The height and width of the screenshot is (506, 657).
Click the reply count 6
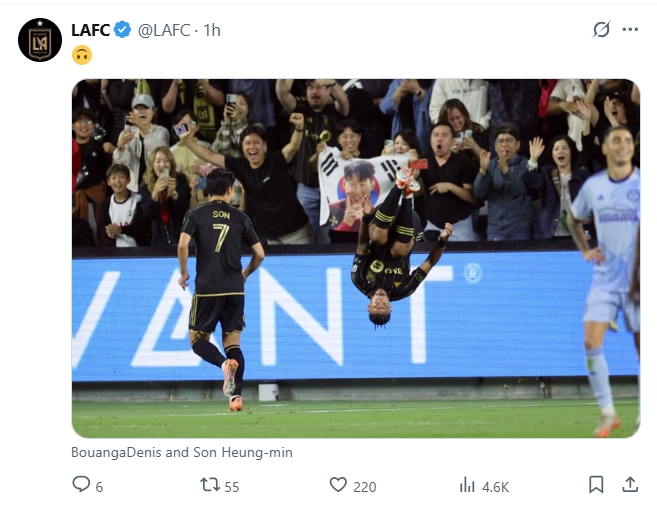tap(99, 487)
